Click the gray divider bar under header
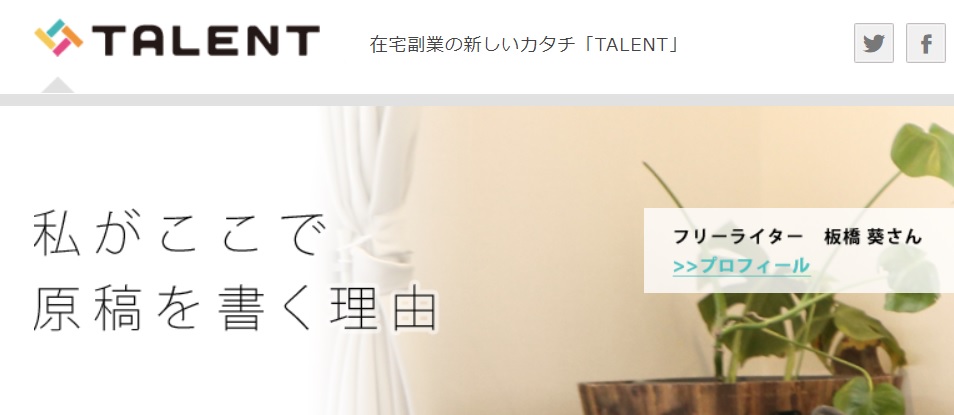 coord(477,100)
